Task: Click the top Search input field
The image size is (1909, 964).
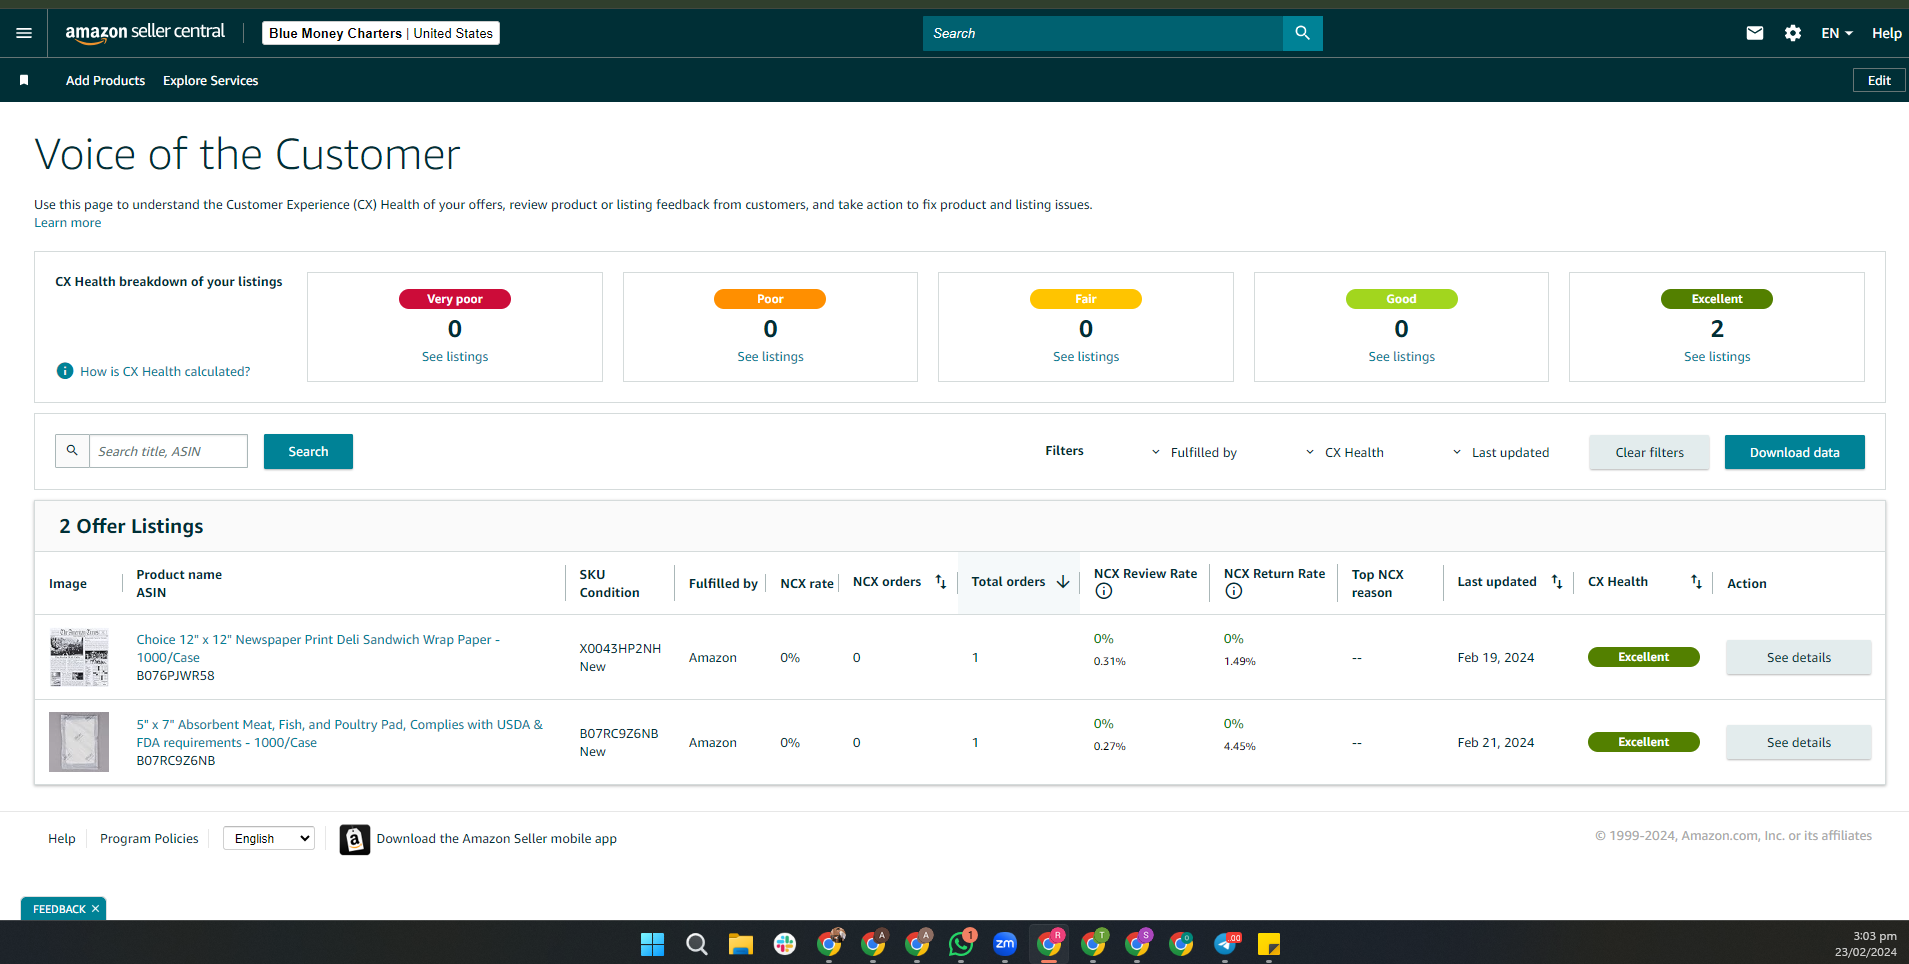Action: pyautogui.click(x=1102, y=33)
